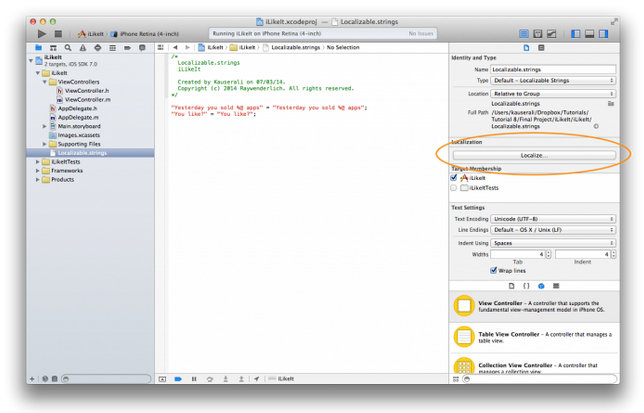Image resolution: width=644 pixels, height=413 pixels.
Task: Toggle the Utilities panel visibility
Action: pyautogui.click(x=603, y=34)
